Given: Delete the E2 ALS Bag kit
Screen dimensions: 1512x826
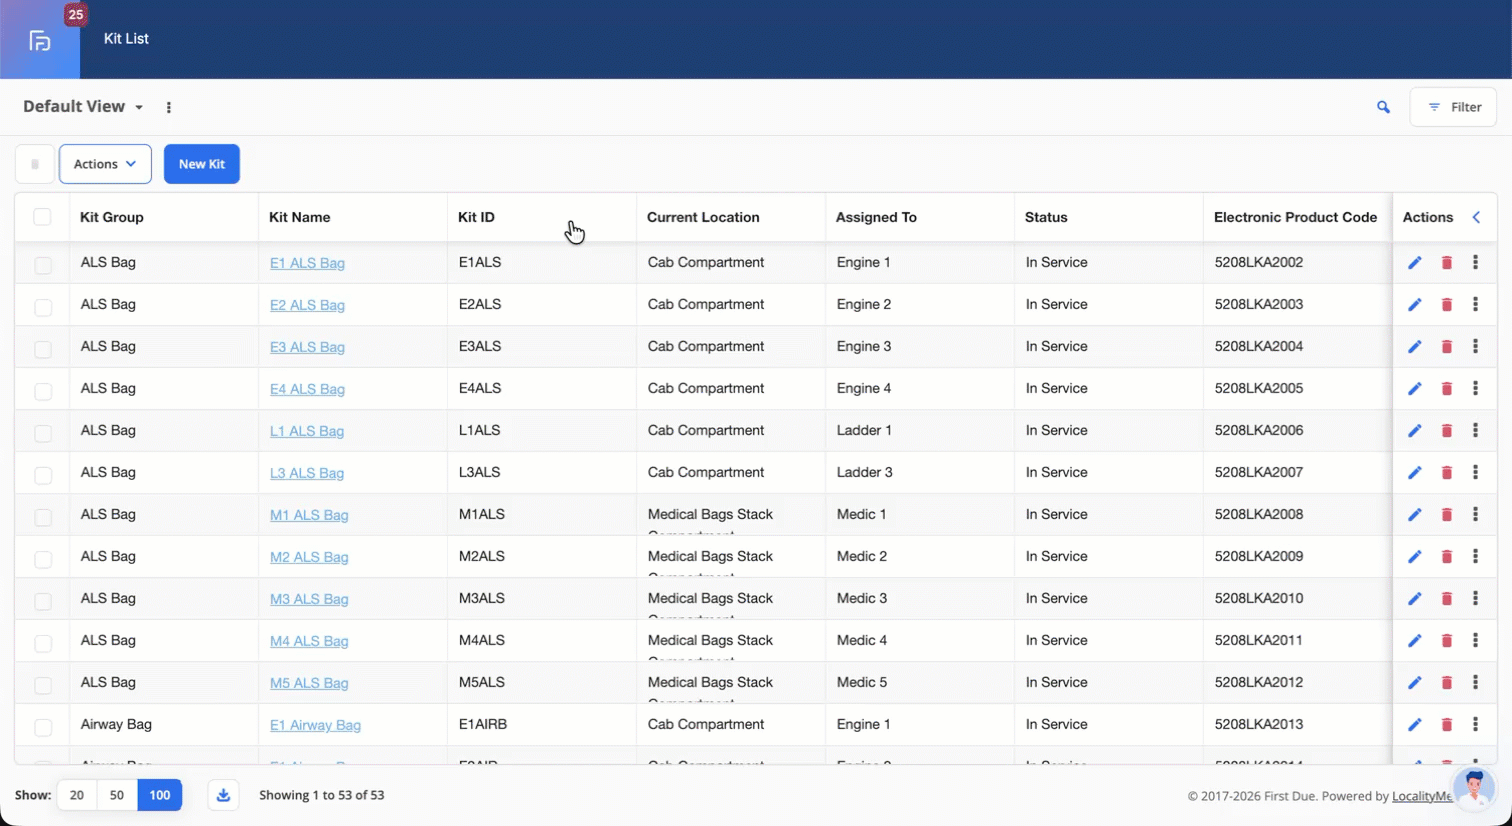Looking at the screenshot, I should (1446, 305).
